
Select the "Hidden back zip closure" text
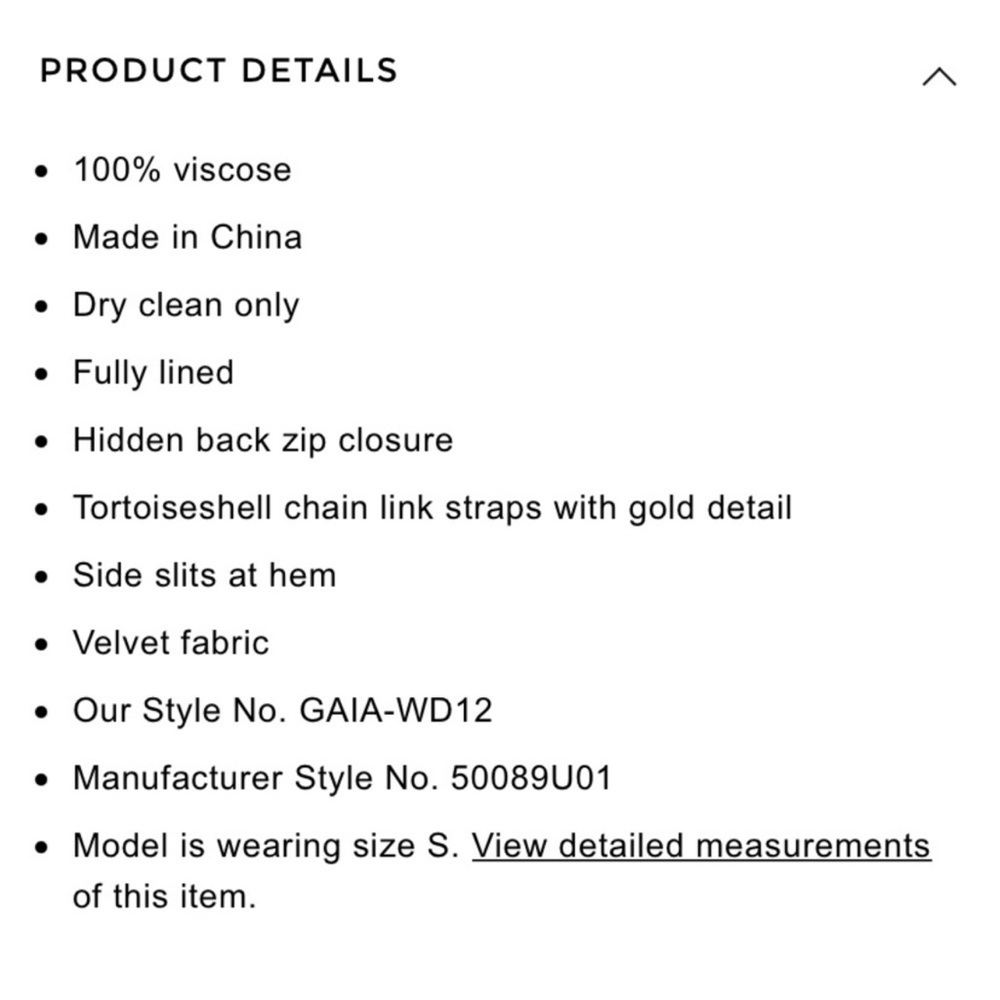[263, 440]
